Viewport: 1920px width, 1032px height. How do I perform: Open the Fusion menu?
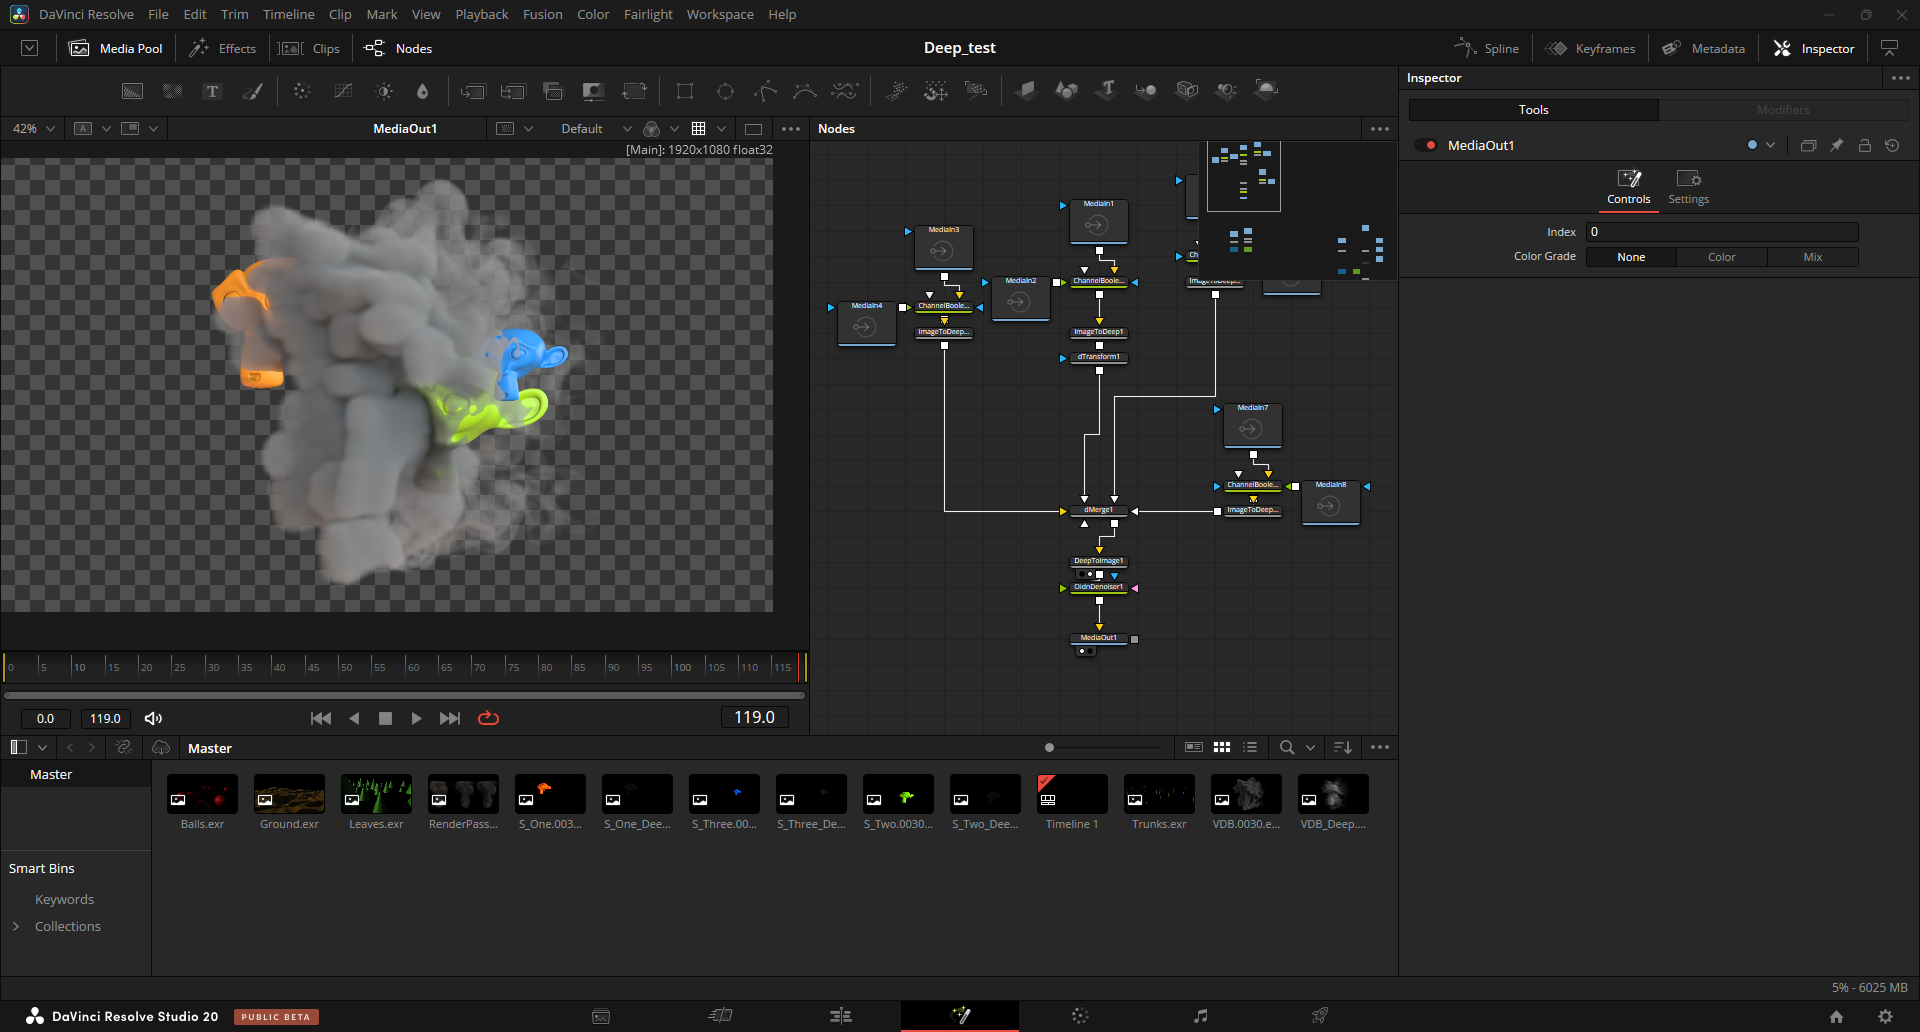[542, 14]
